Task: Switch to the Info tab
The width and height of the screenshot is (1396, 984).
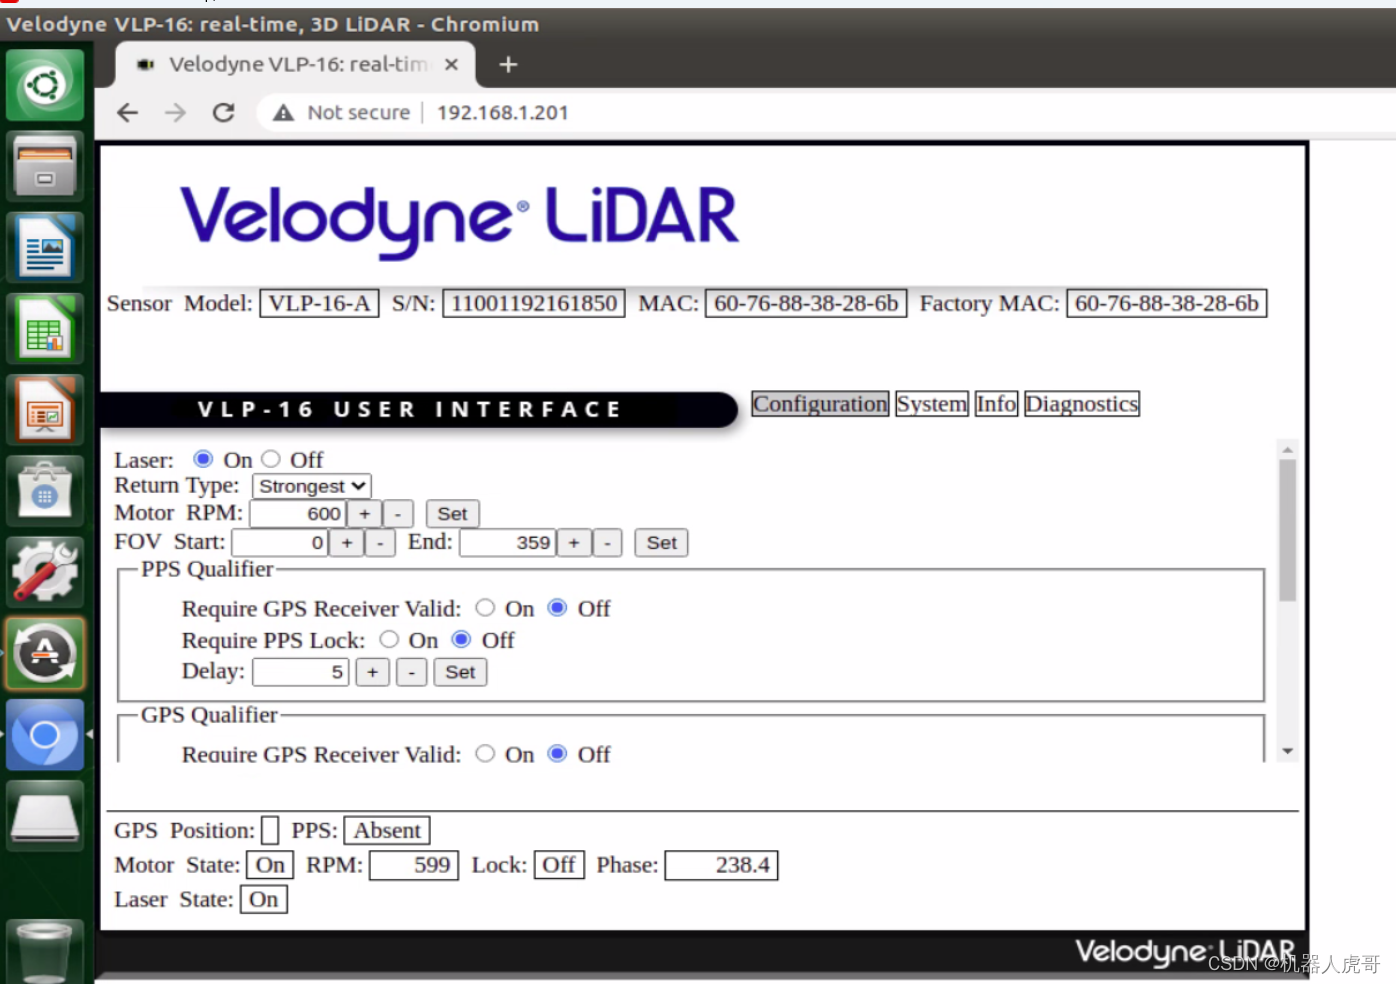Action: tap(996, 404)
